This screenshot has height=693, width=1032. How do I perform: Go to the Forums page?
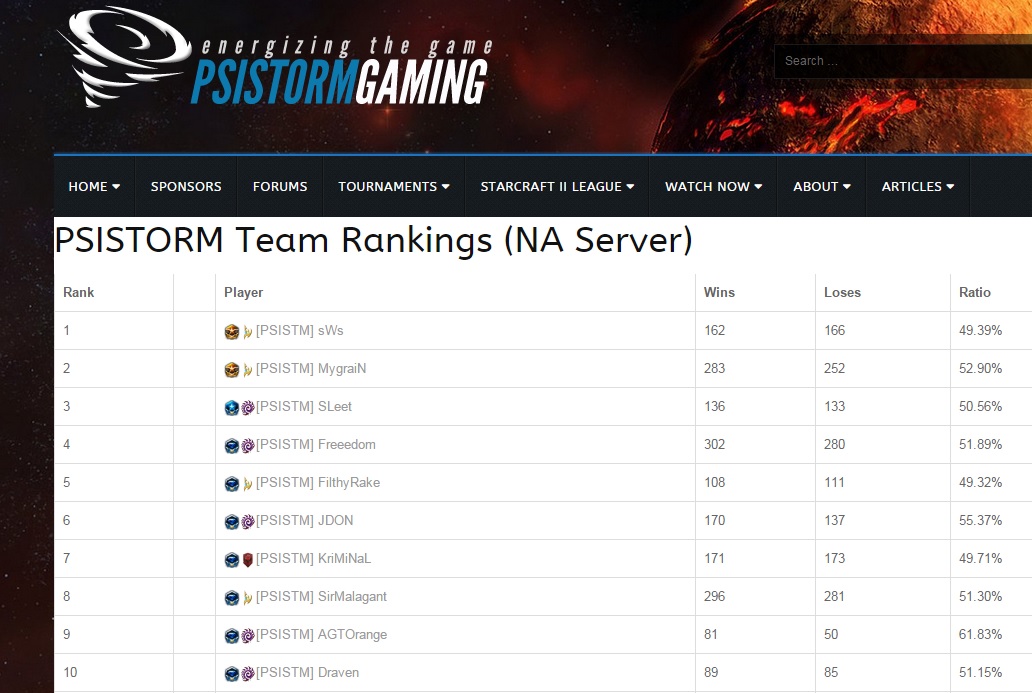pos(280,186)
